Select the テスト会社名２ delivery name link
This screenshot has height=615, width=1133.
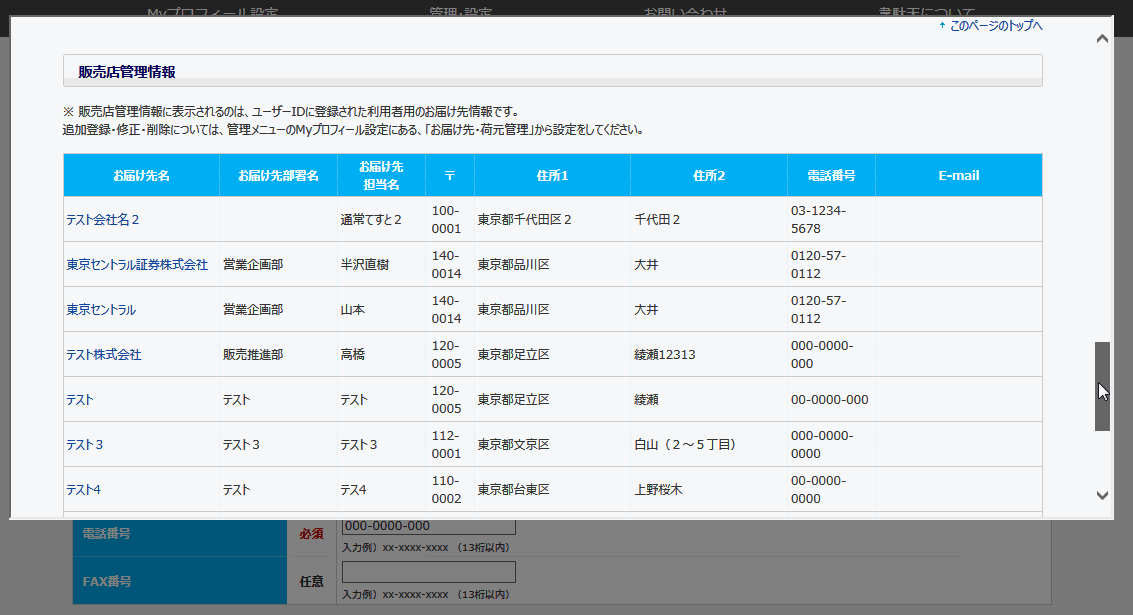tap(103, 219)
